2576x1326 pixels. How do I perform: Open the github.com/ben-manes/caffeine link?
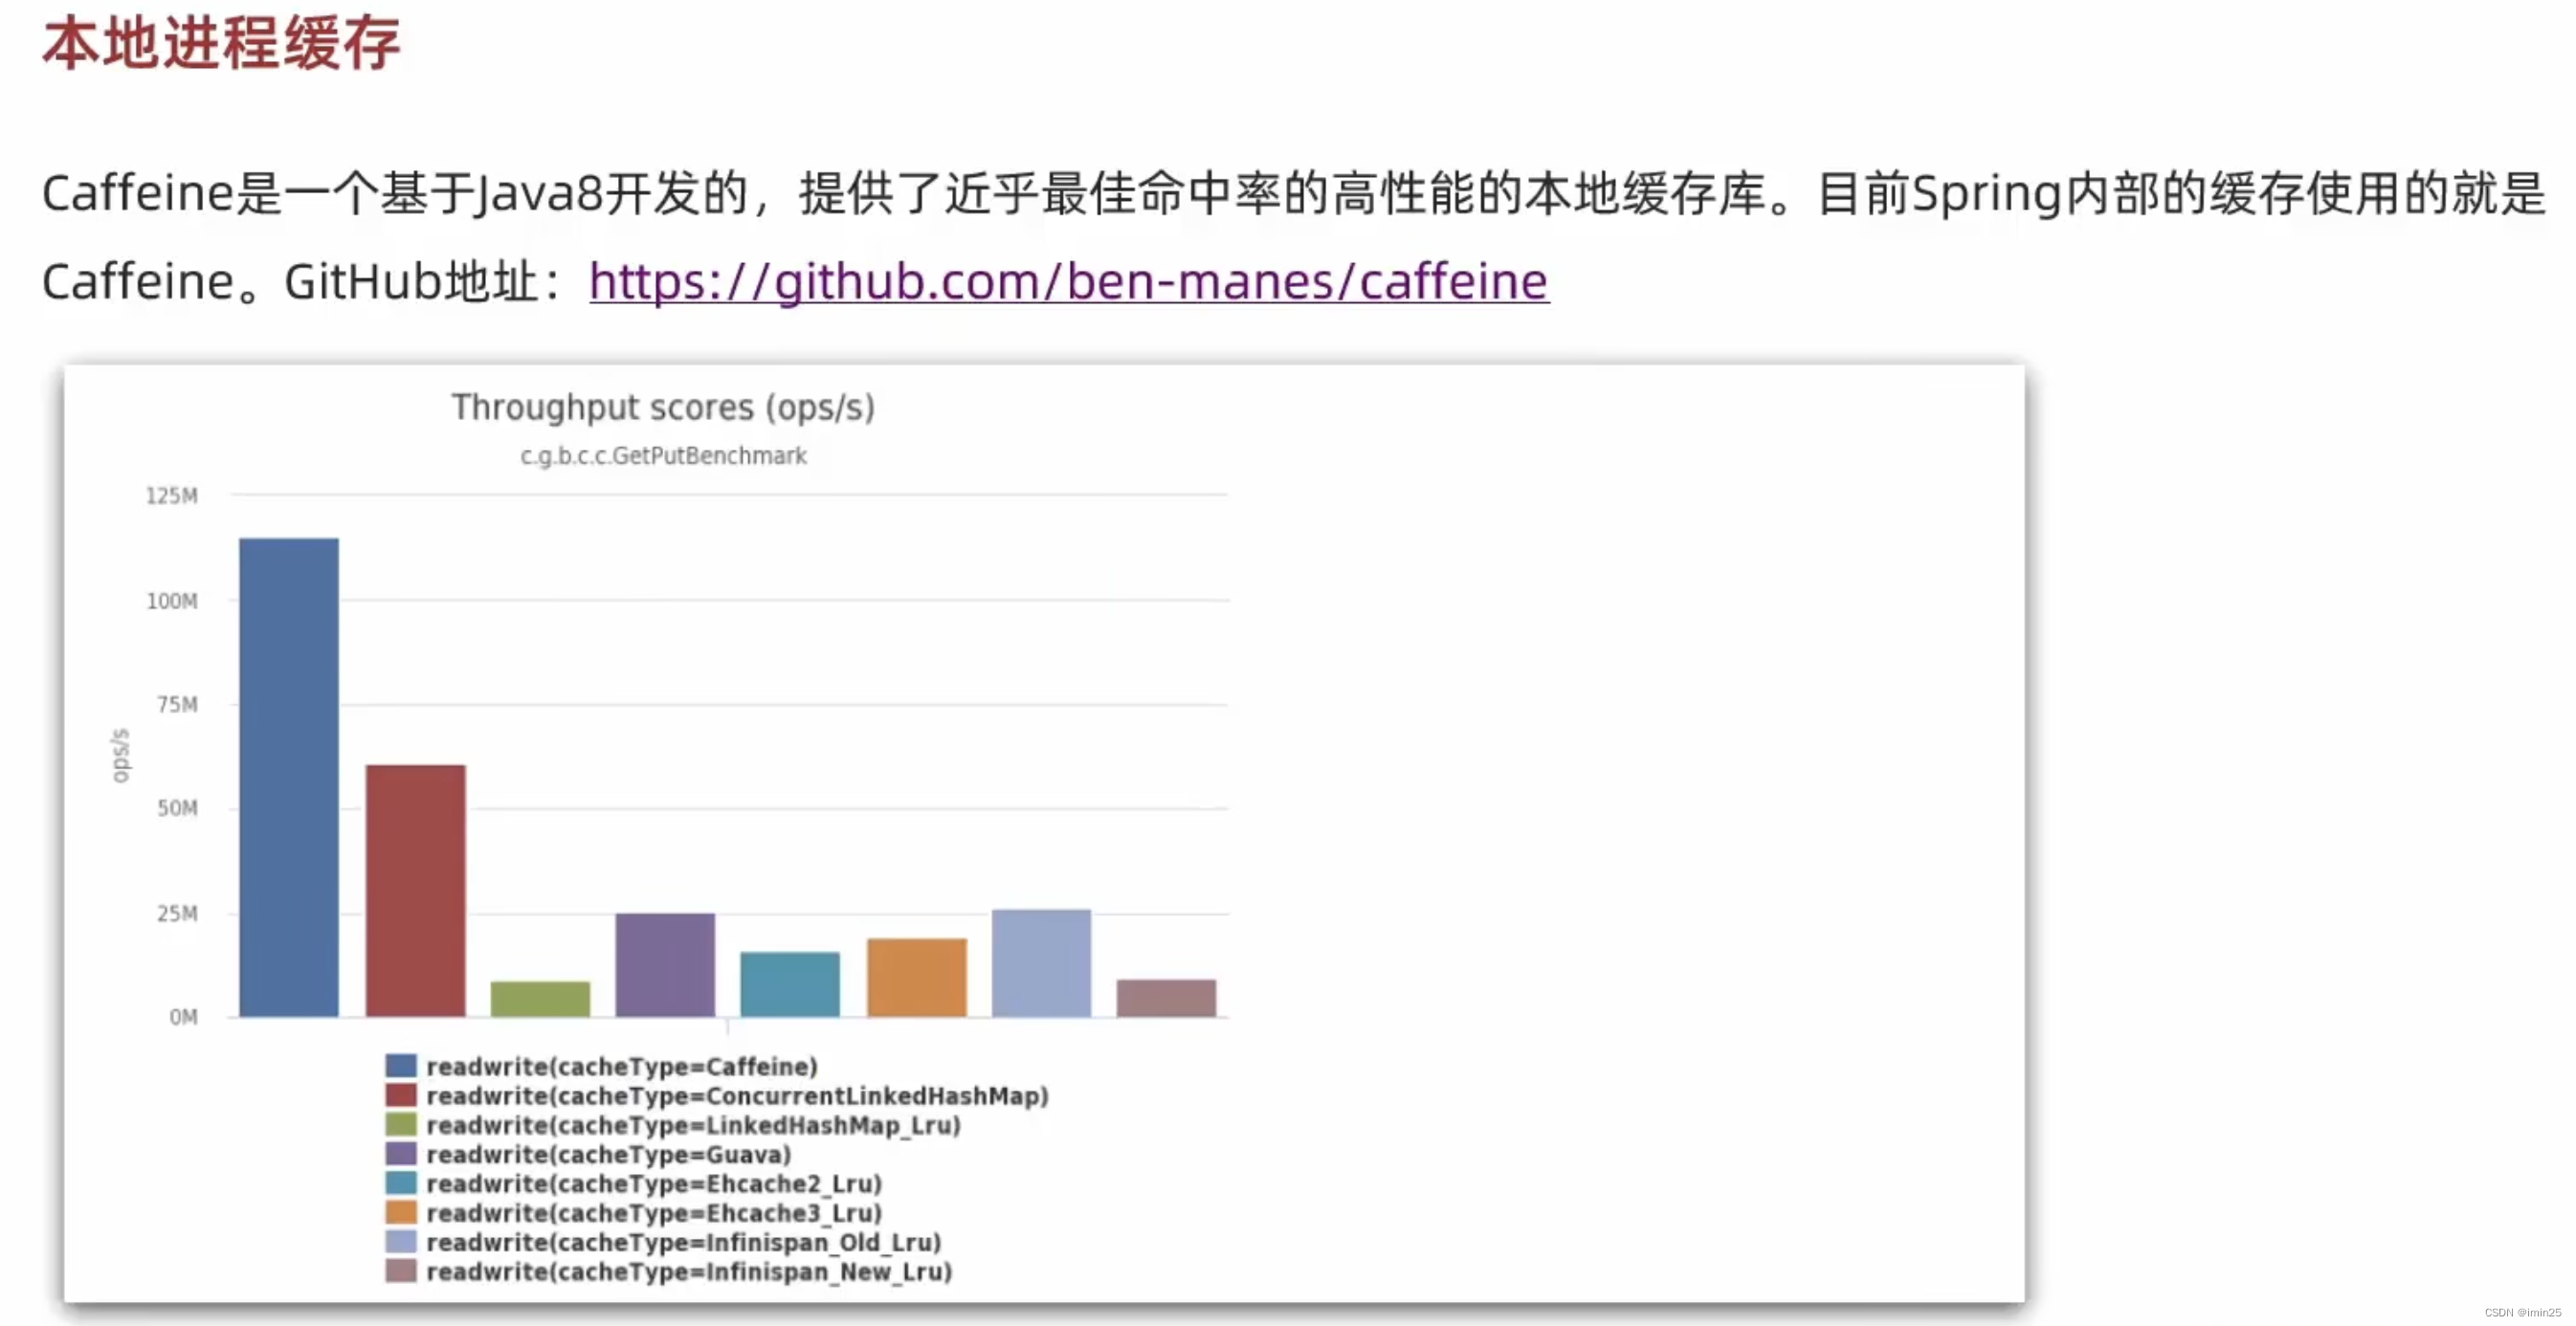click(1069, 281)
